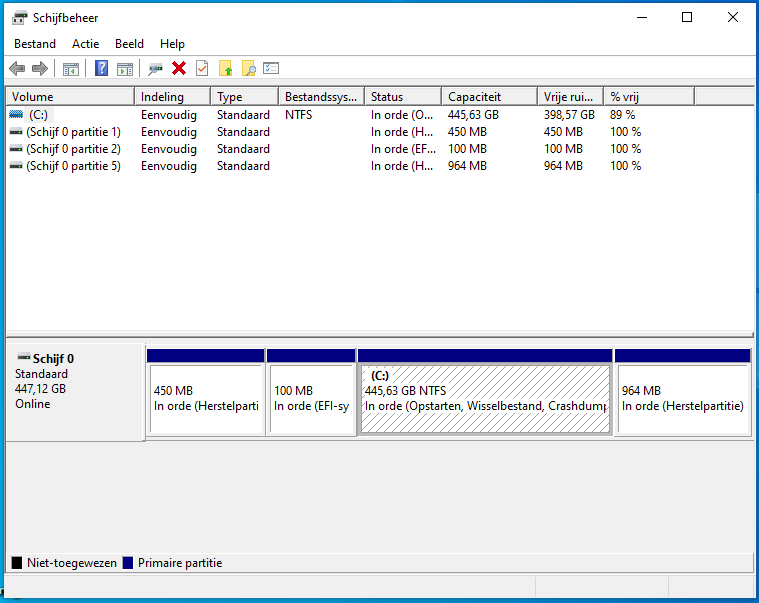
Task: Toggle the action pane toolbar icon
Action: (x=125, y=68)
